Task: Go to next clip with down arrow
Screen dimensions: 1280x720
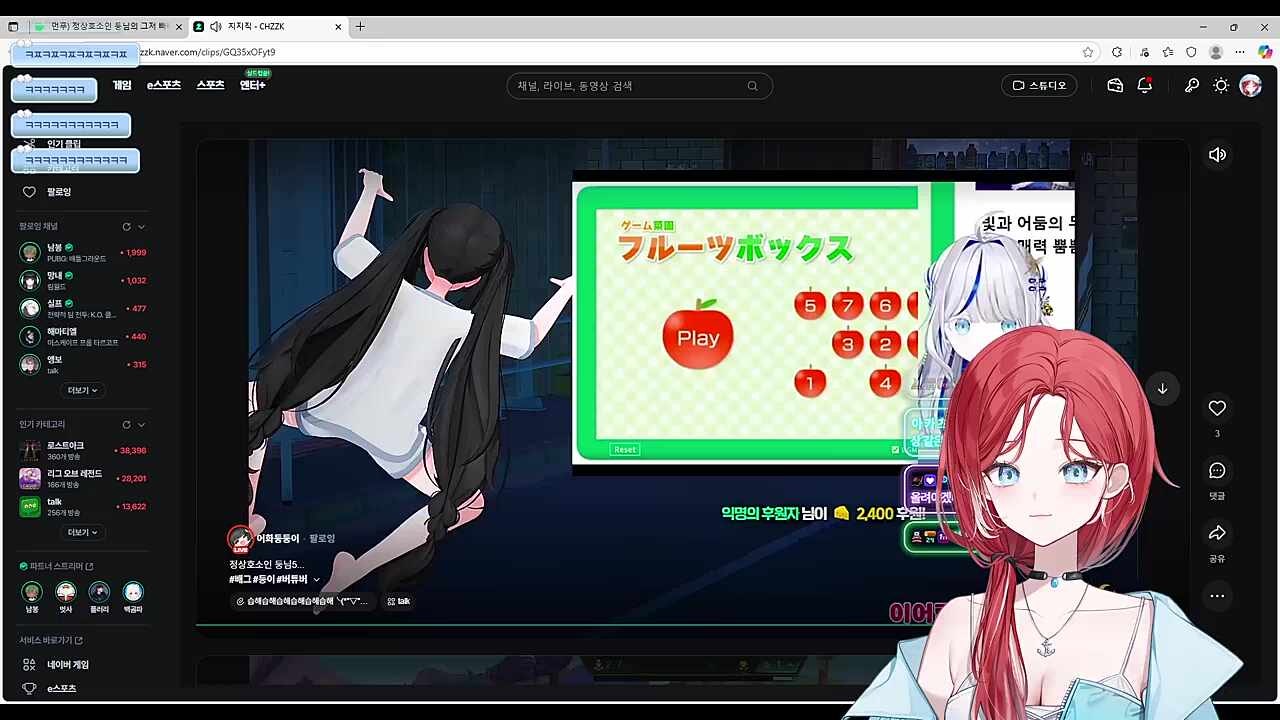Action: click(1162, 389)
